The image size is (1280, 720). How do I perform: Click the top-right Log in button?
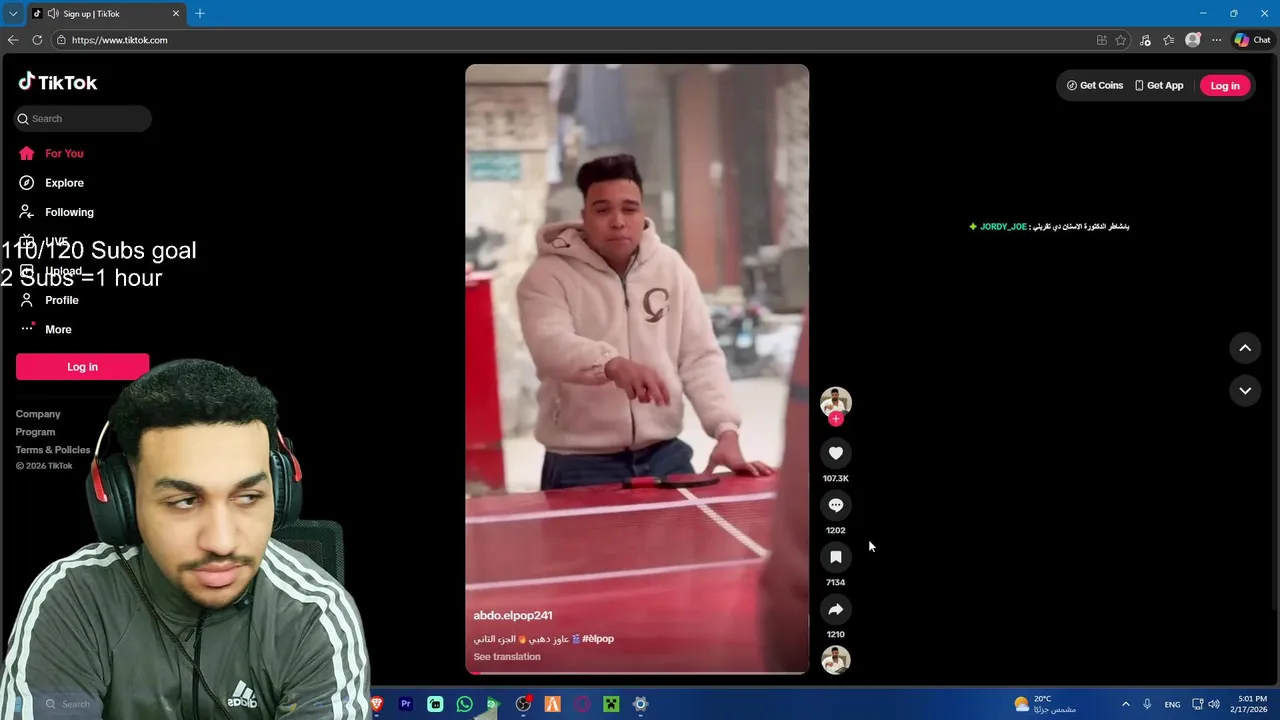[x=1225, y=85]
